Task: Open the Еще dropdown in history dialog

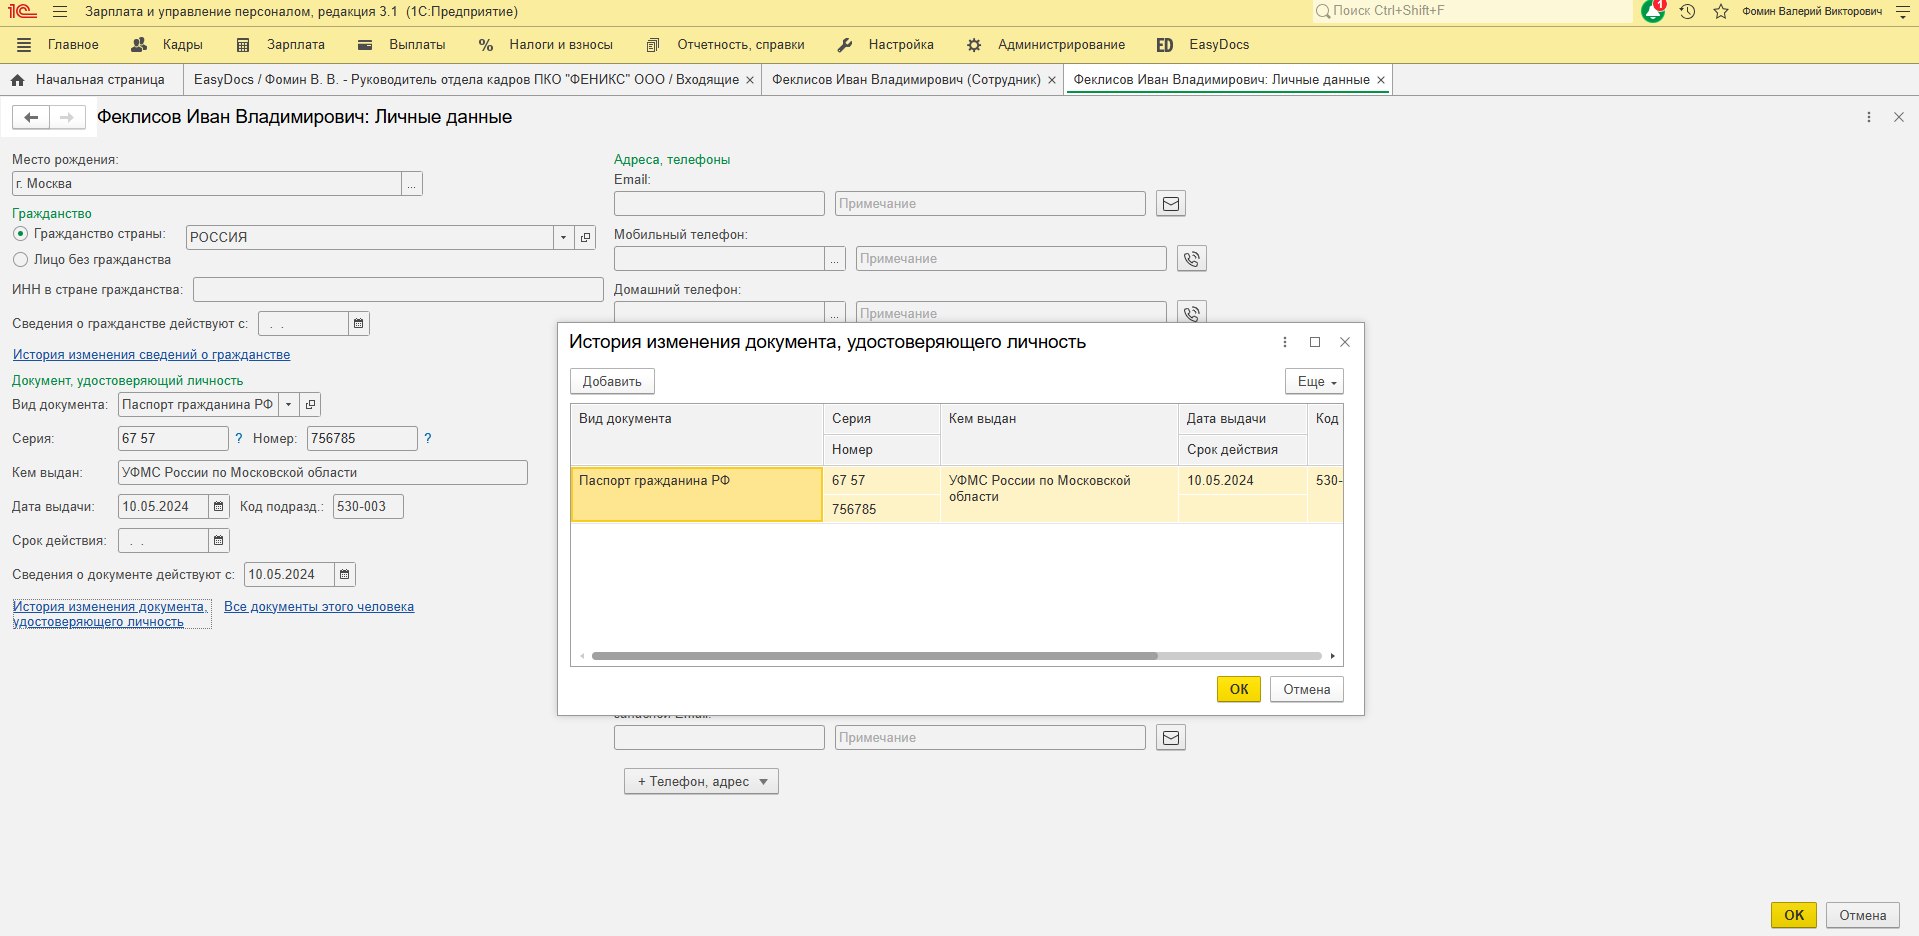Action: point(1314,382)
